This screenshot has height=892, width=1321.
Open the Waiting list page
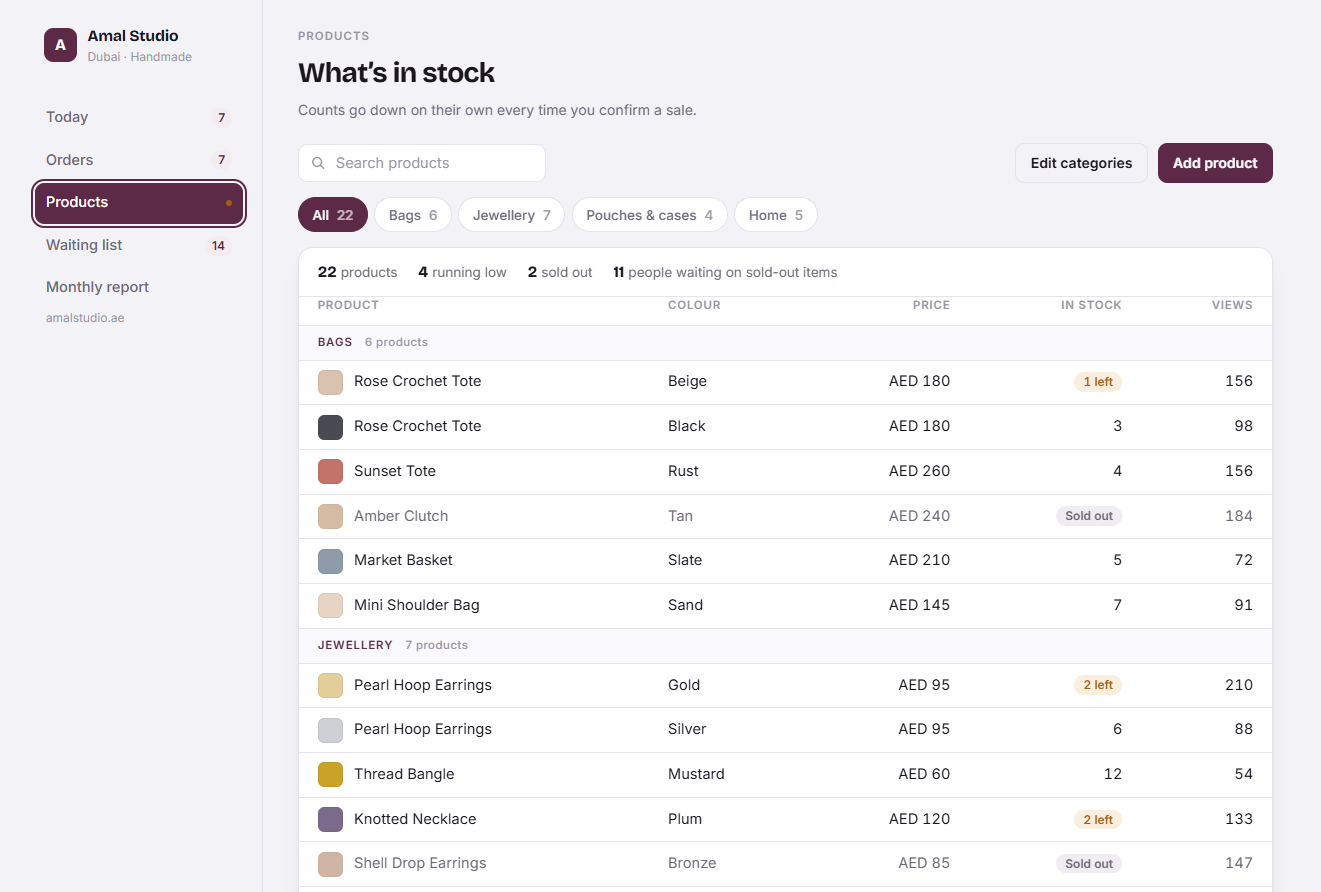coord(139,245)
